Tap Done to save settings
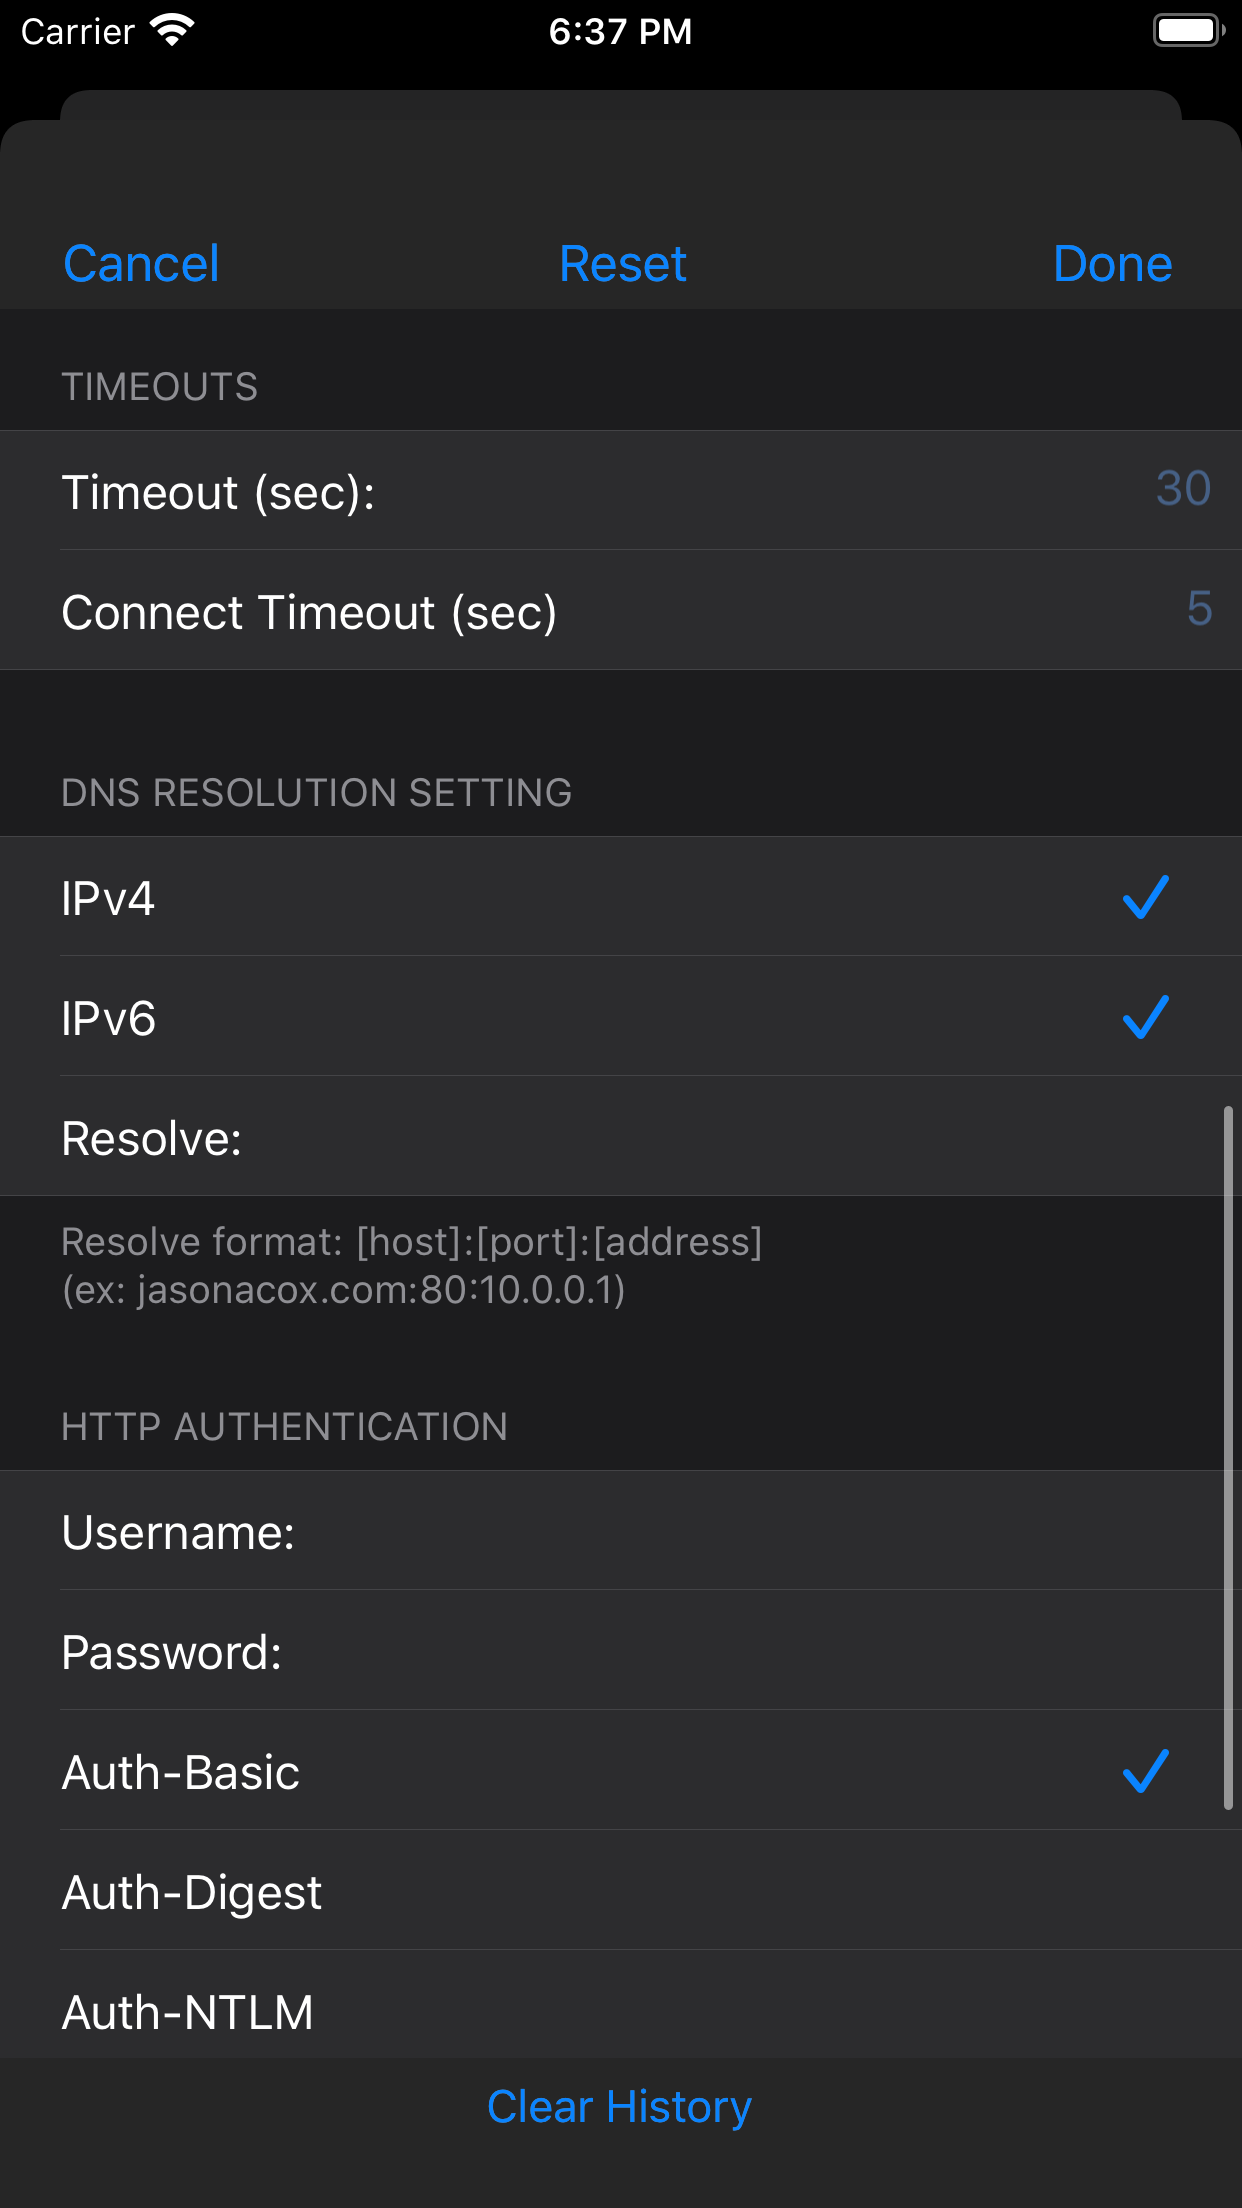The image size is (1242, 2208). coord(1112,263)
